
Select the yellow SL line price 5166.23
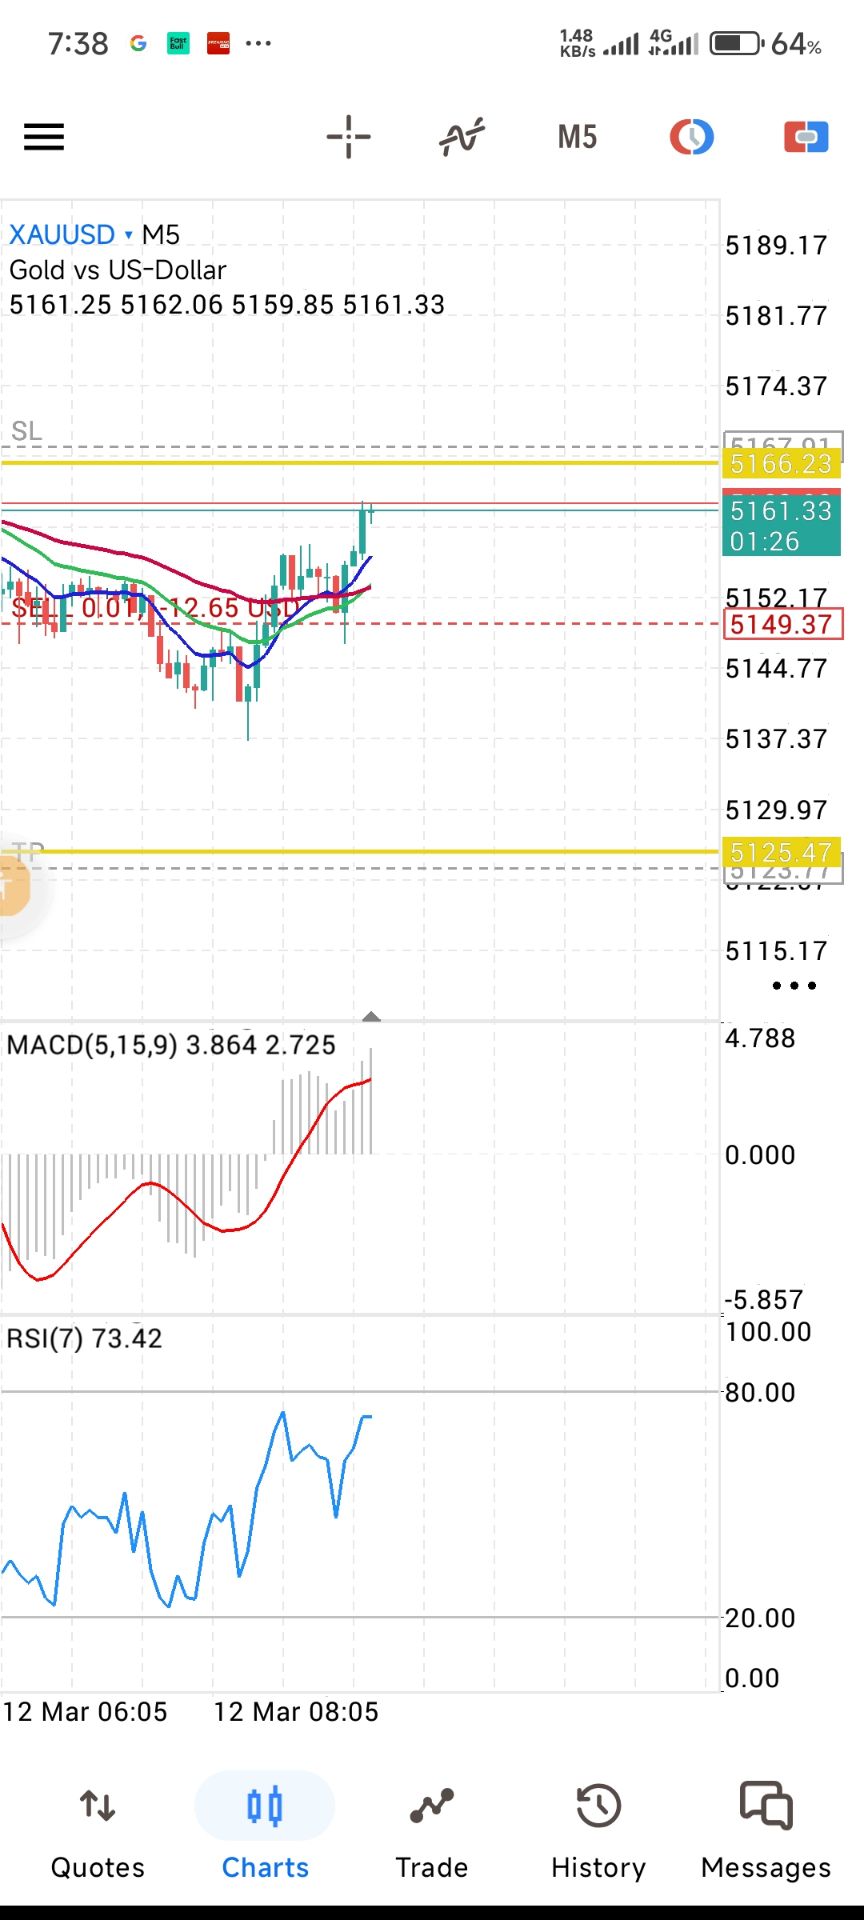pos(780,464)
